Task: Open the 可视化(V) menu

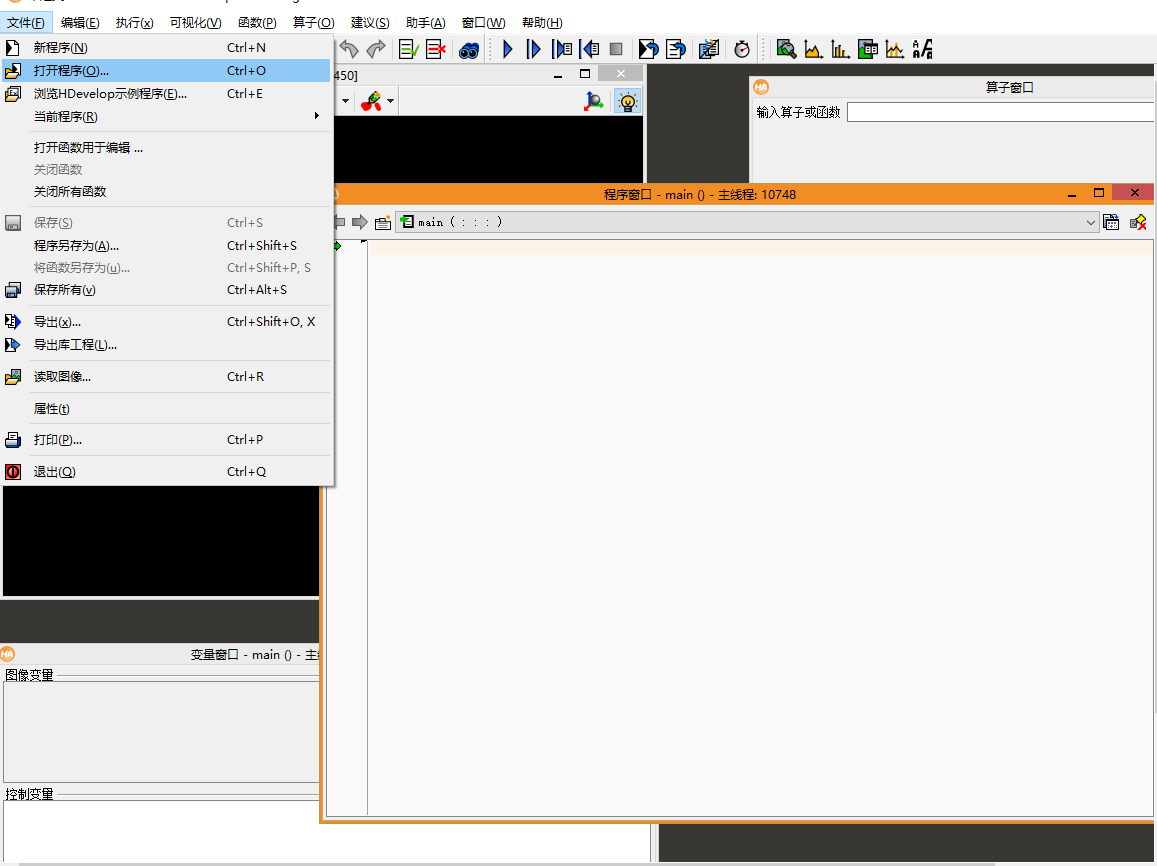Action: coord(196,23)
